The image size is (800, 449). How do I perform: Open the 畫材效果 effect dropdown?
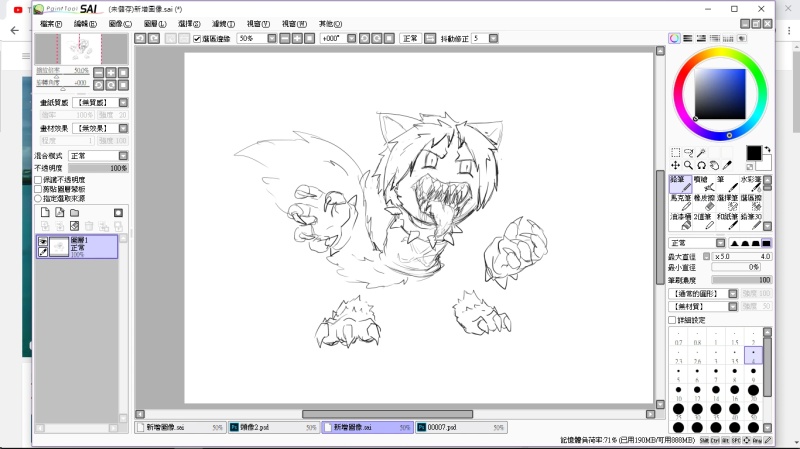coord(123,128)
